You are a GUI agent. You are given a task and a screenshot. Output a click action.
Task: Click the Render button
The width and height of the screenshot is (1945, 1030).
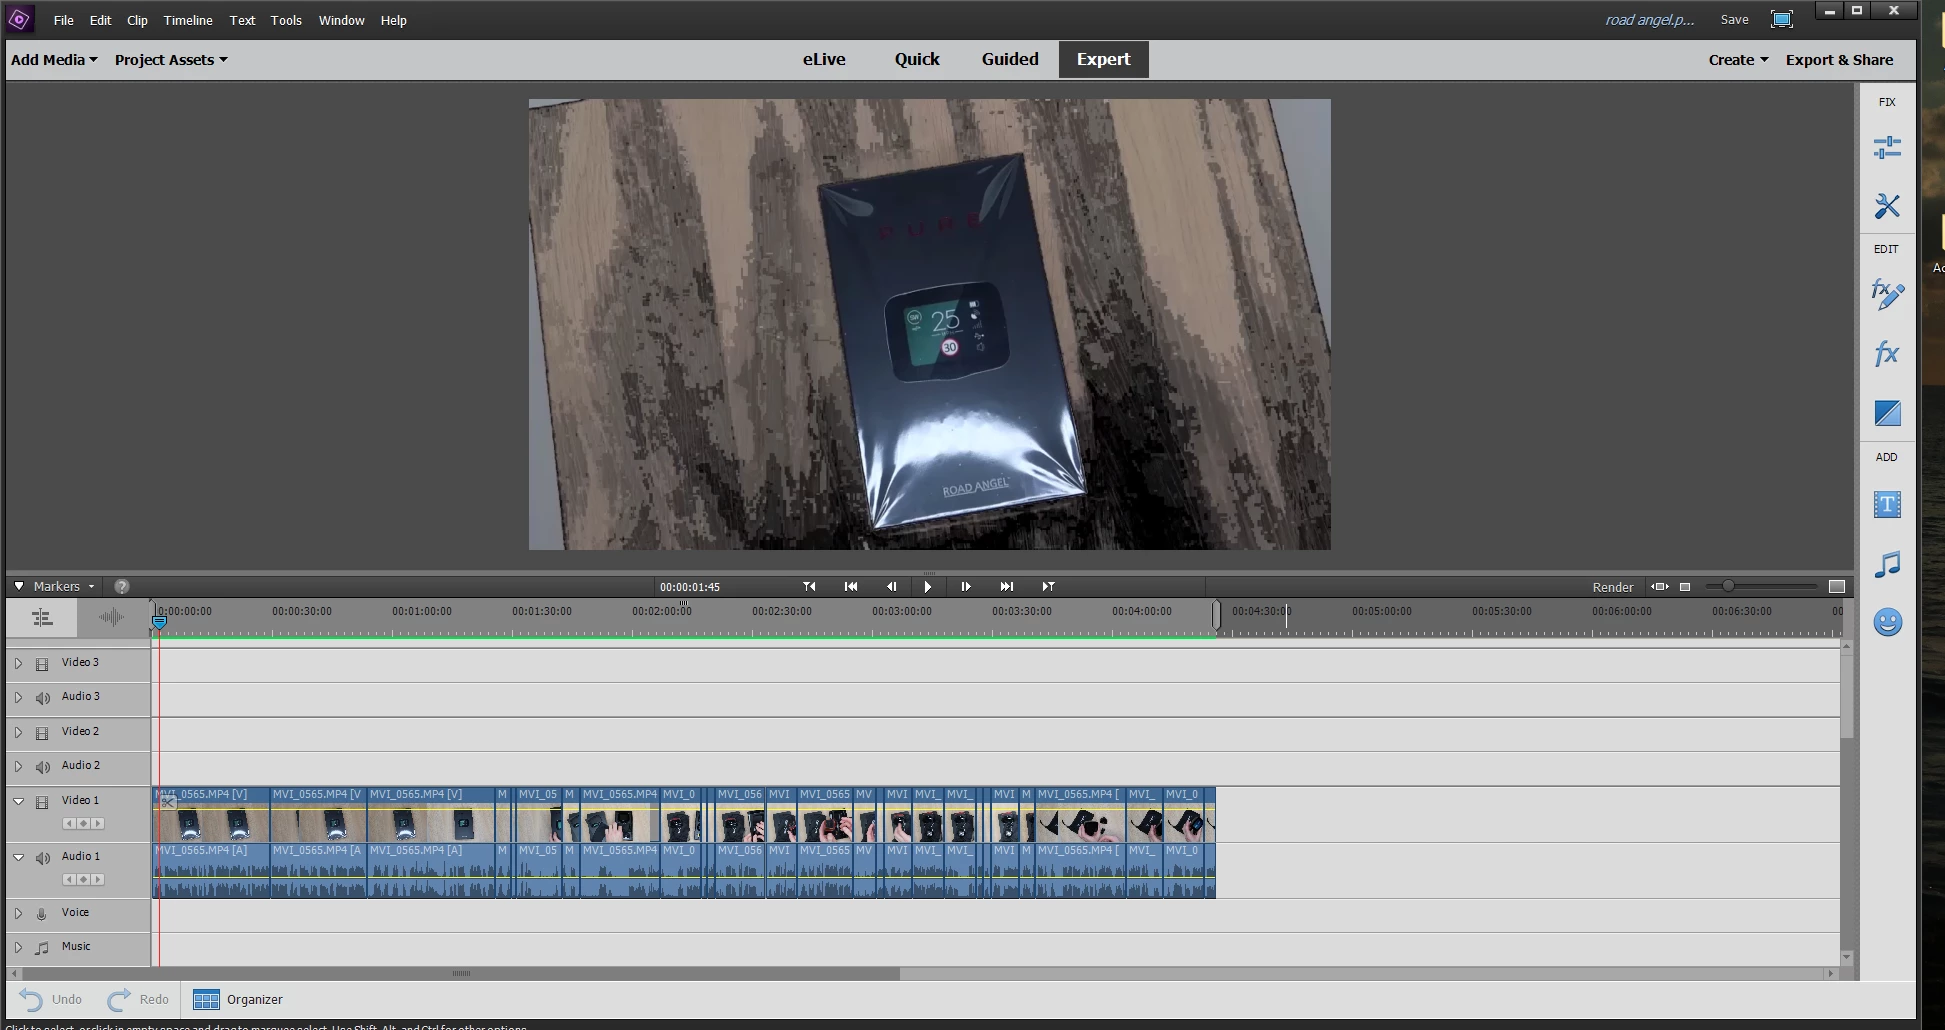coord(1612,587)
